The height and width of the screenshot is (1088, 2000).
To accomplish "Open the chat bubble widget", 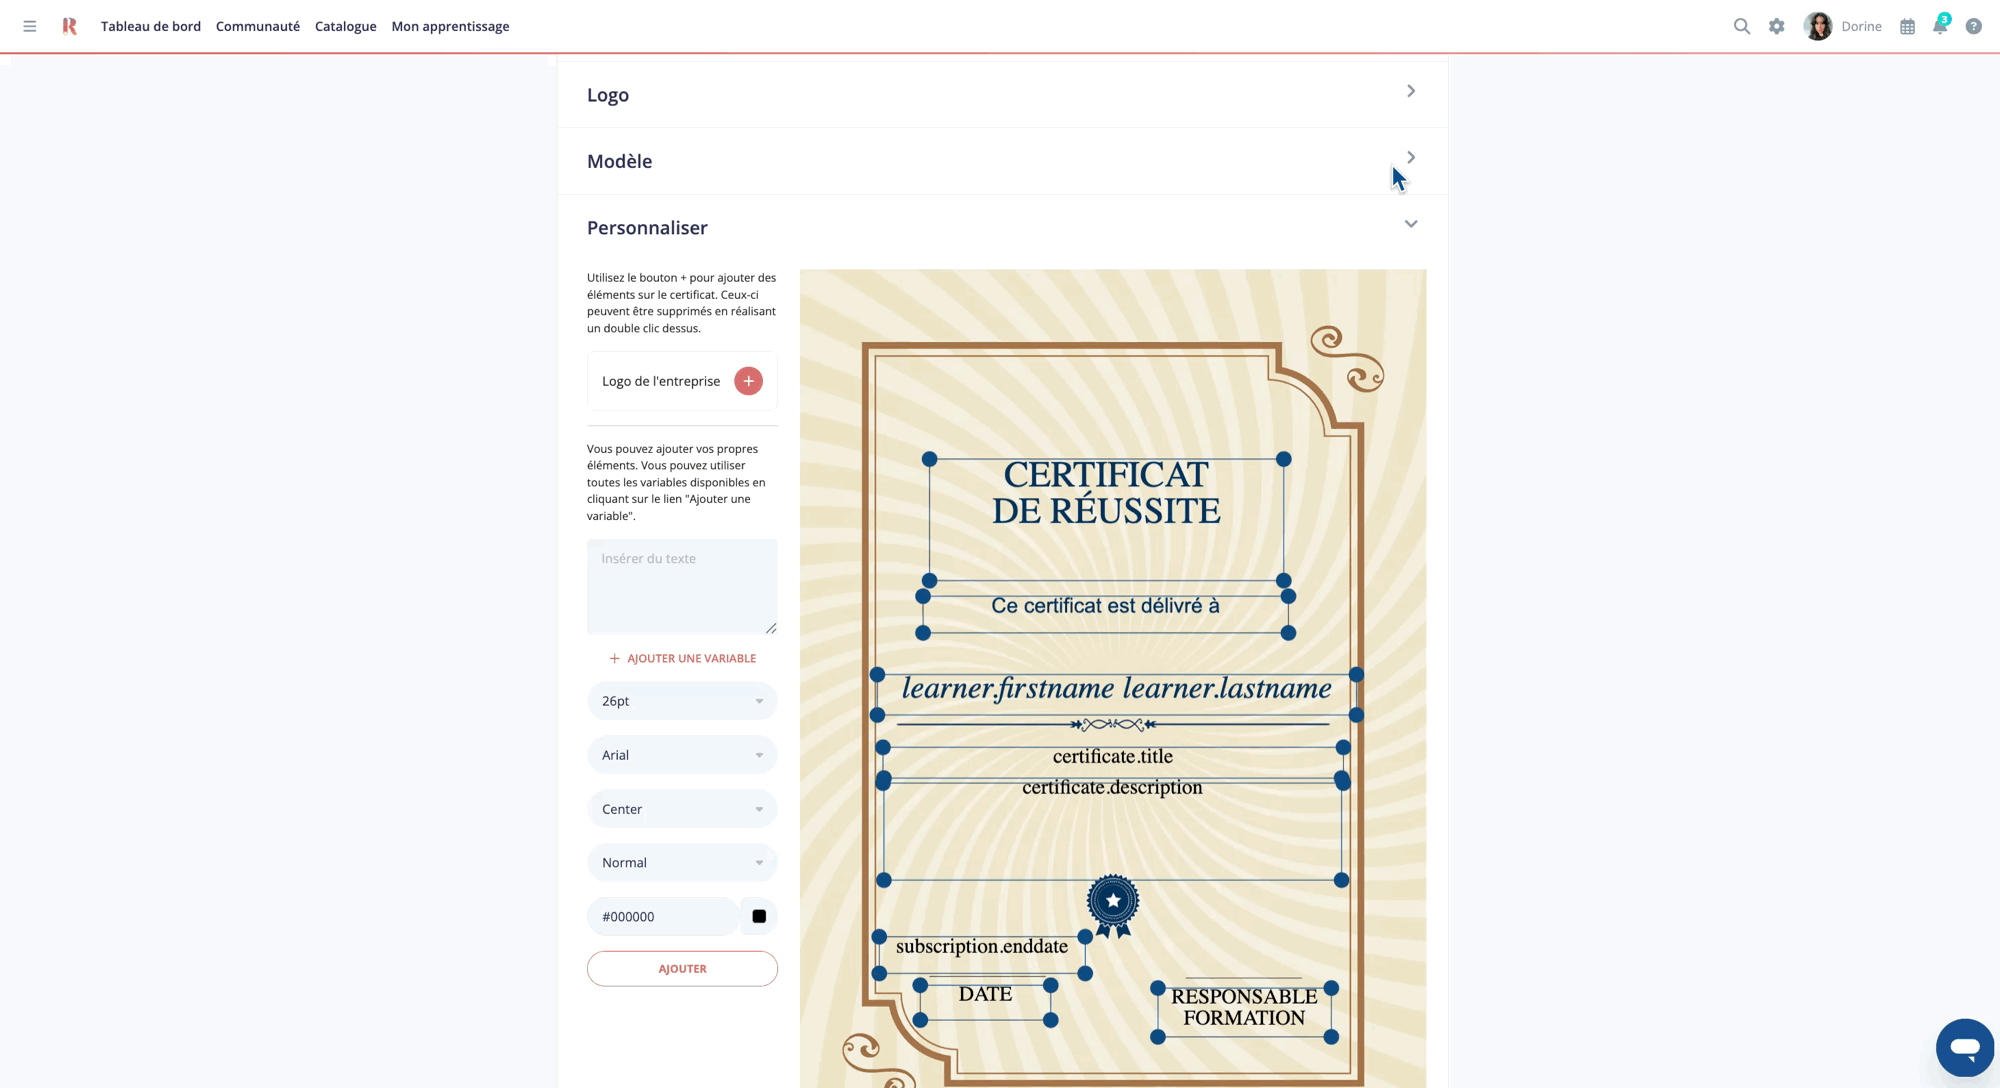I will click(1964, 1047).
